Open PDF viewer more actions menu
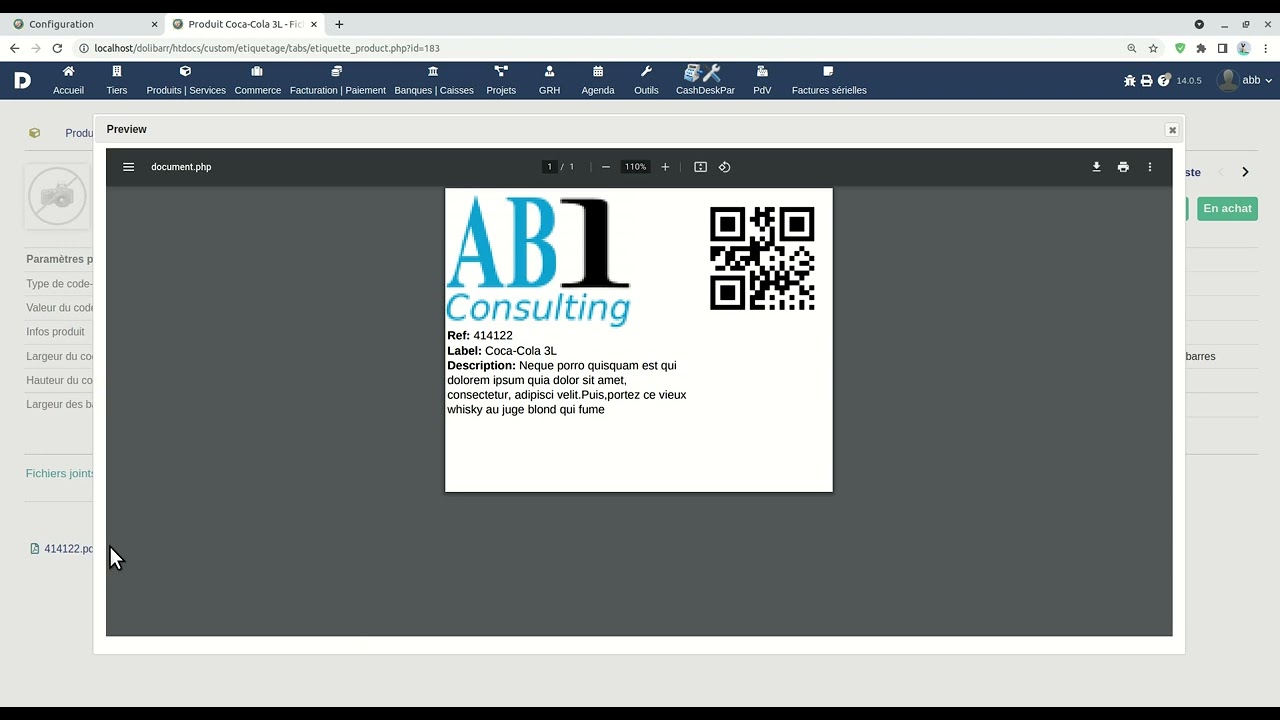The image size is (1280, 720). click(1150, 167)
